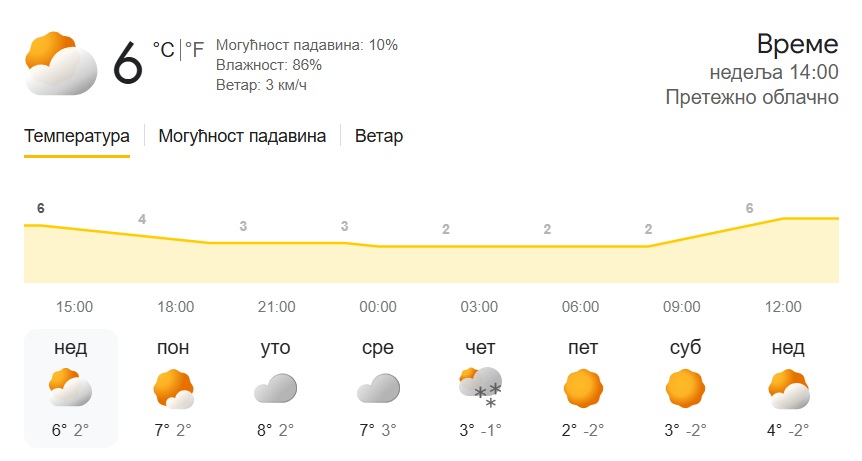The width and height of the screenshot is (862, 461).
Task: Select the °C temperature unit
Action: [x=163, y=49]
